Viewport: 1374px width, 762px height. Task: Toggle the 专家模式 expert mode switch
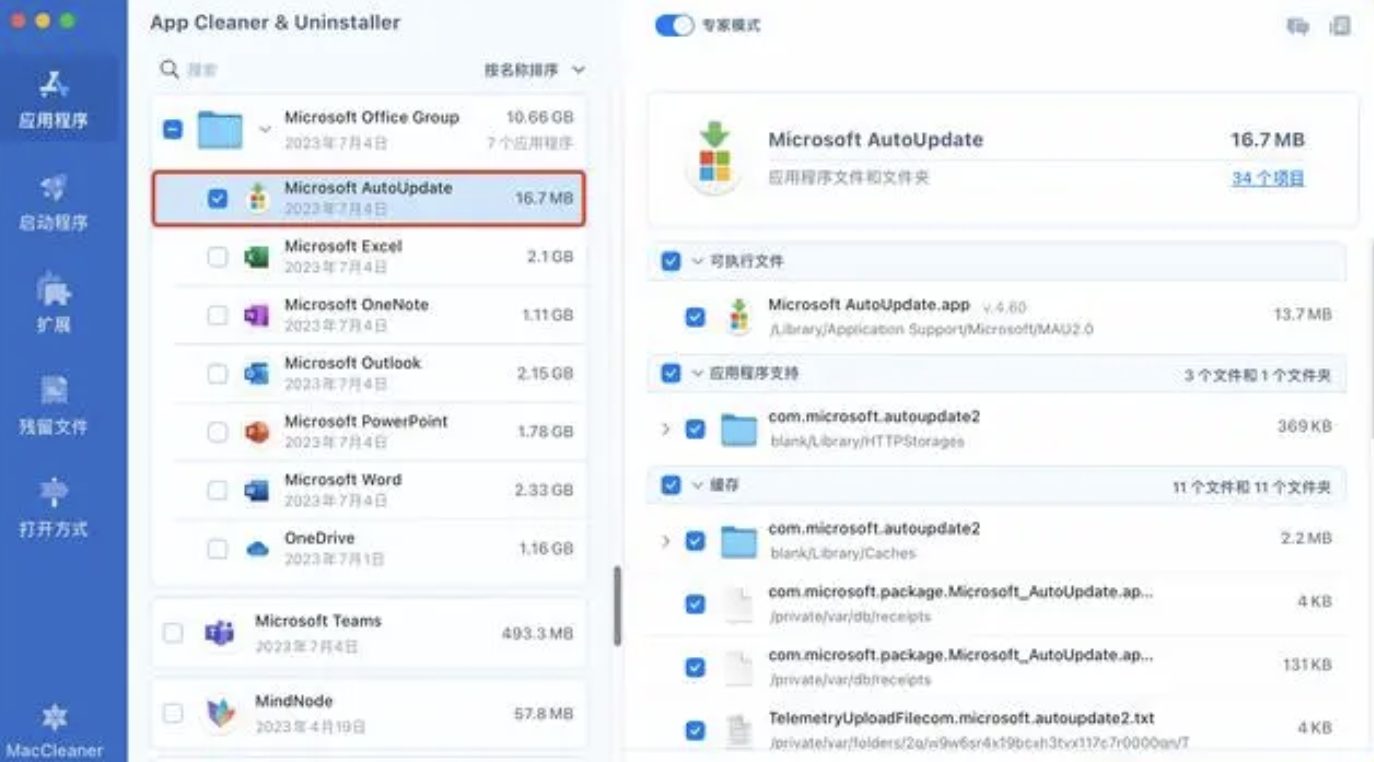coord(674,25)
